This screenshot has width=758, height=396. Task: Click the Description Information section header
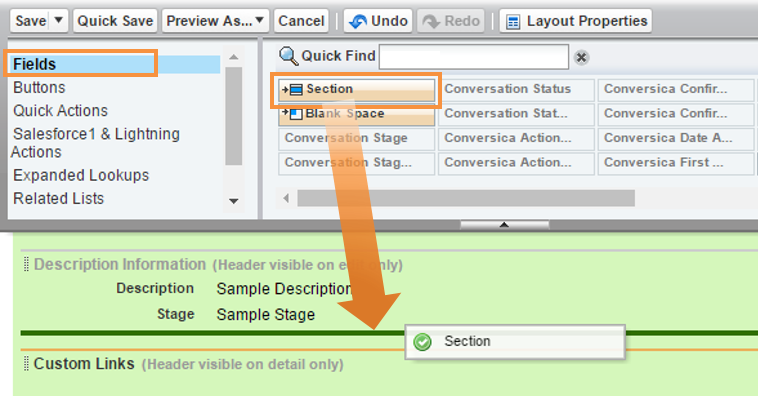tap(120, 264)
